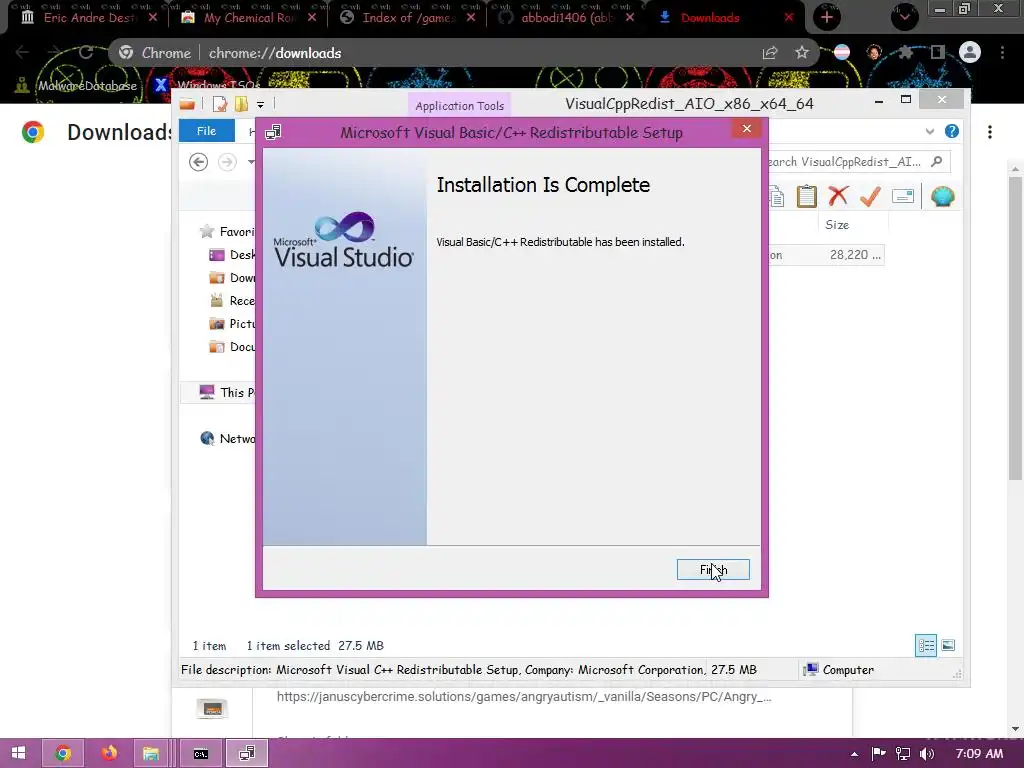Image resolution: width=1024 pixels, height=768 pixels.
Task: Click the Properties quick access icon
Action: tap(219, 104)
